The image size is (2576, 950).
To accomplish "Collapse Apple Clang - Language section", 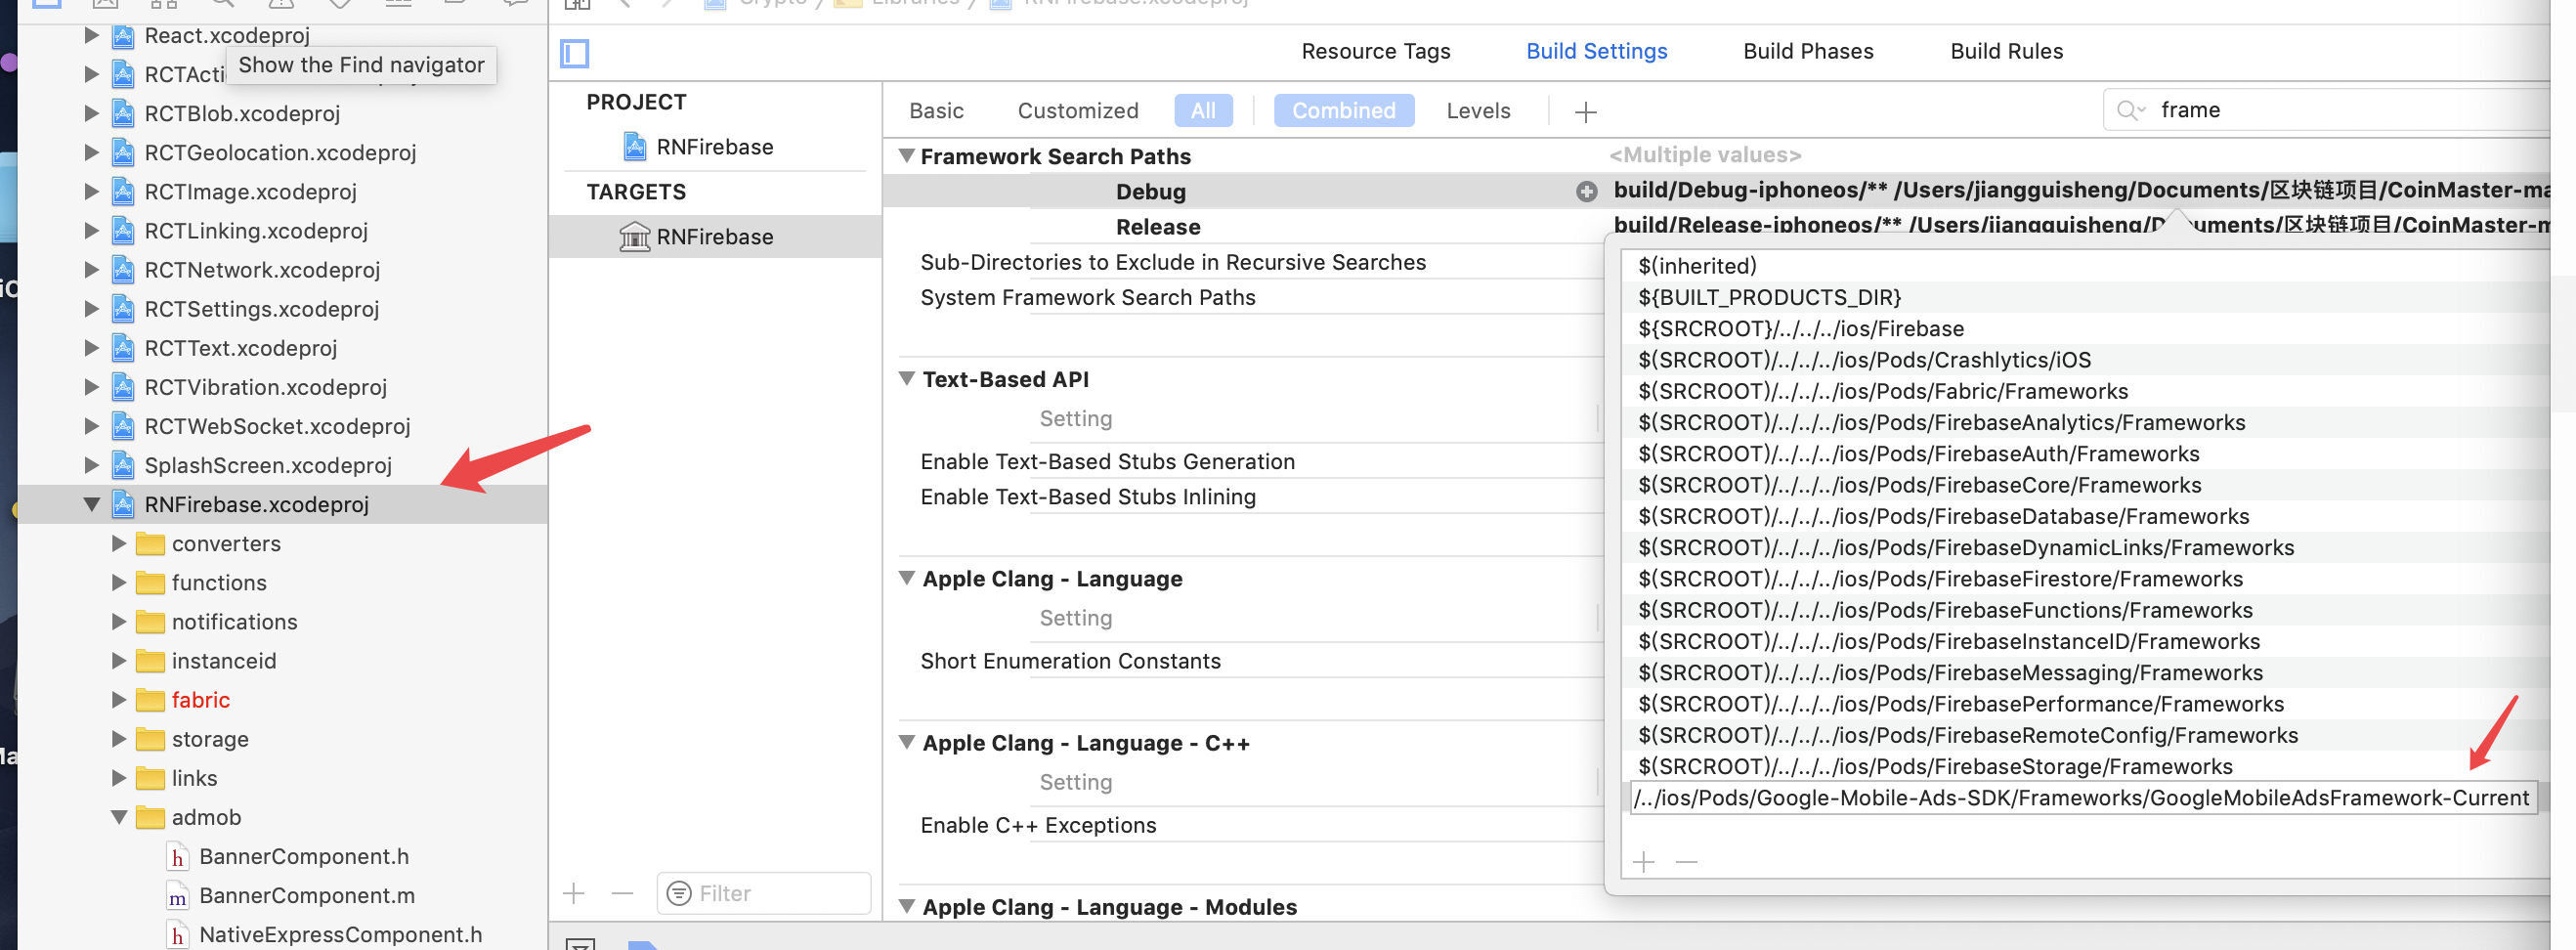I will pos(907,578).
